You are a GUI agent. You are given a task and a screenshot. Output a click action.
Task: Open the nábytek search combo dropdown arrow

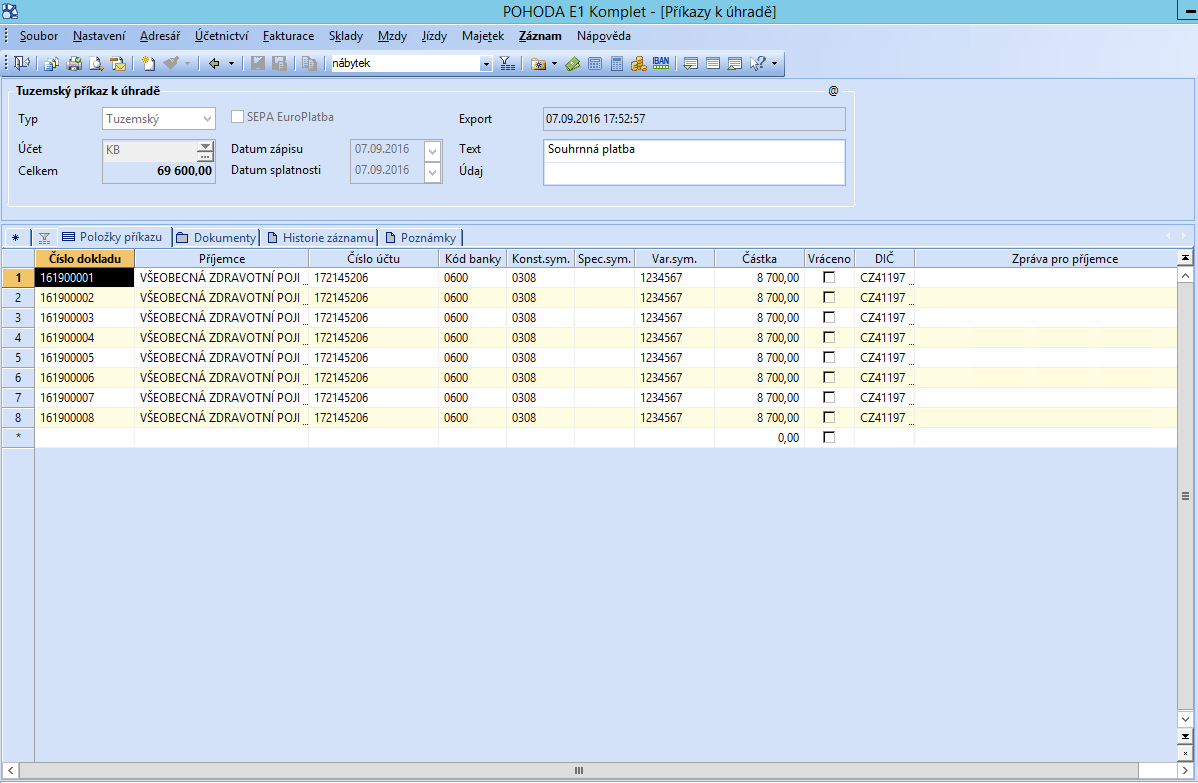click(x=486, y=64)
